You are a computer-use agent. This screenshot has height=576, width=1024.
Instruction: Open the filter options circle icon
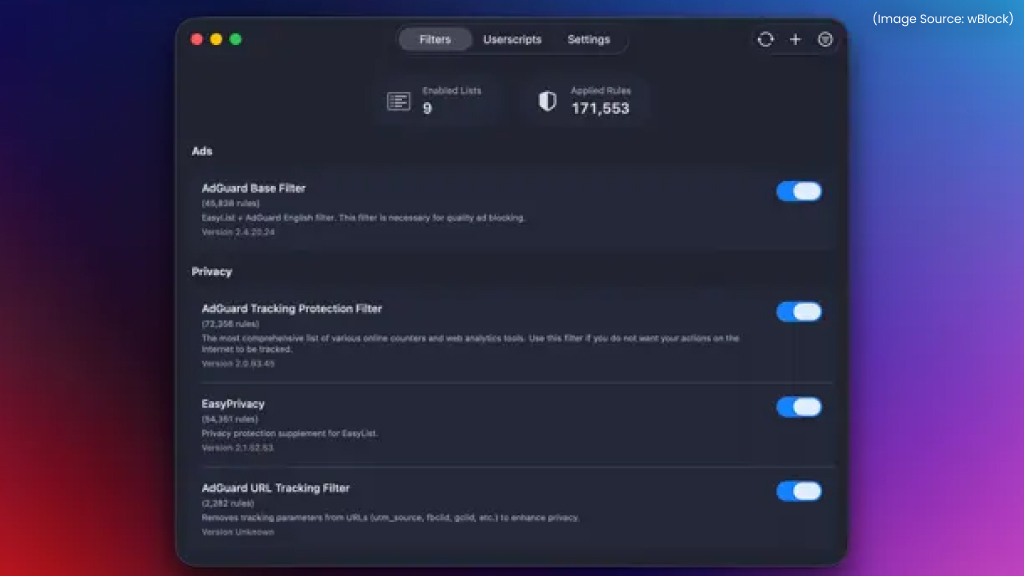[825, 39]
